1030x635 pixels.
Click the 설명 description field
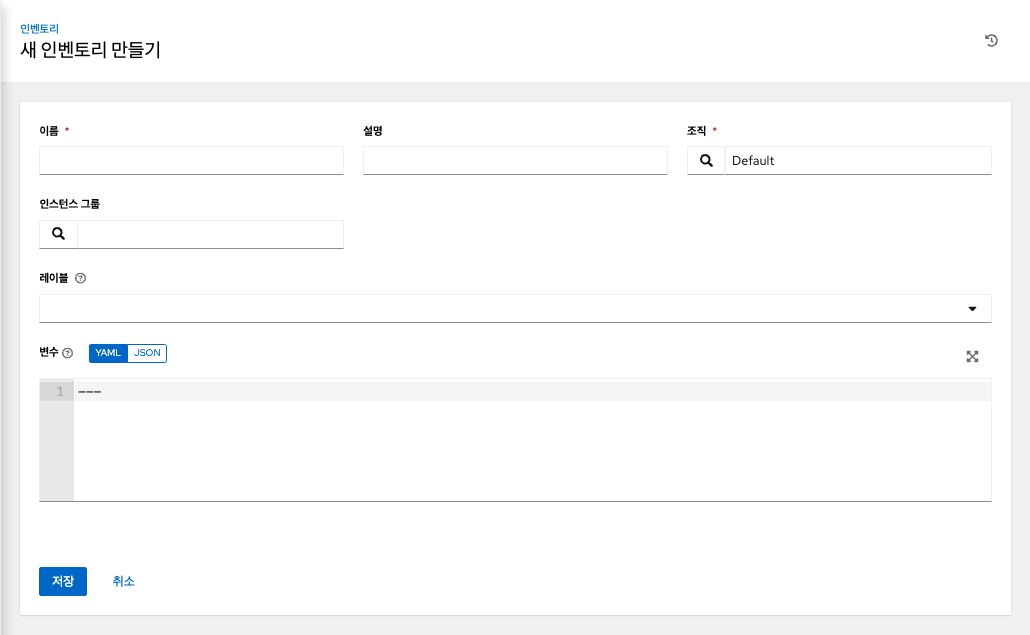[x=515, y=160]
